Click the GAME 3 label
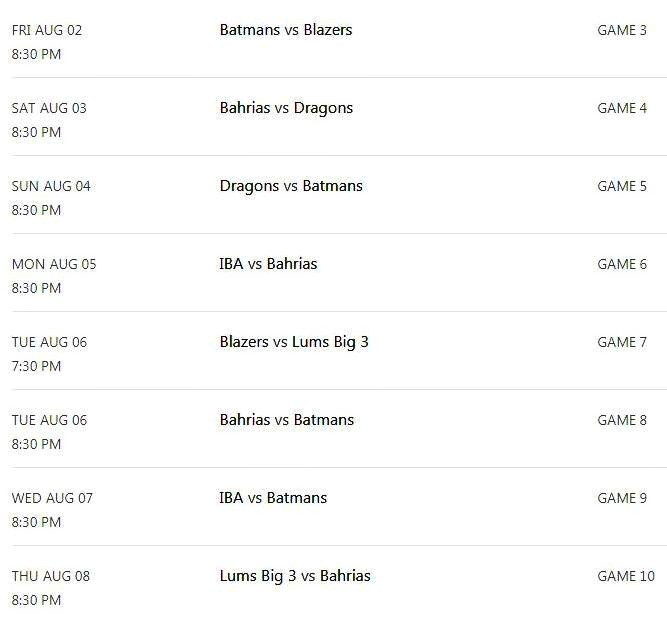This screenshot has width=667, height=619. pyautogui.click(x=622, y=30)
